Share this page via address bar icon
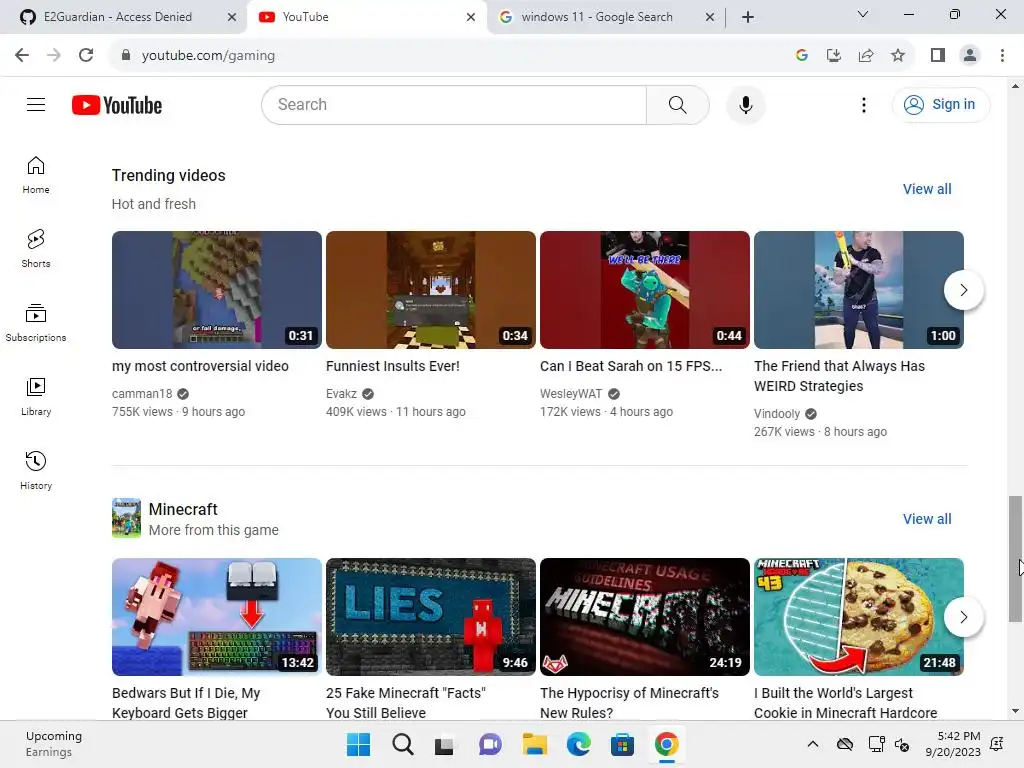This screenshot has height=768, width=1024. (866, 55)
